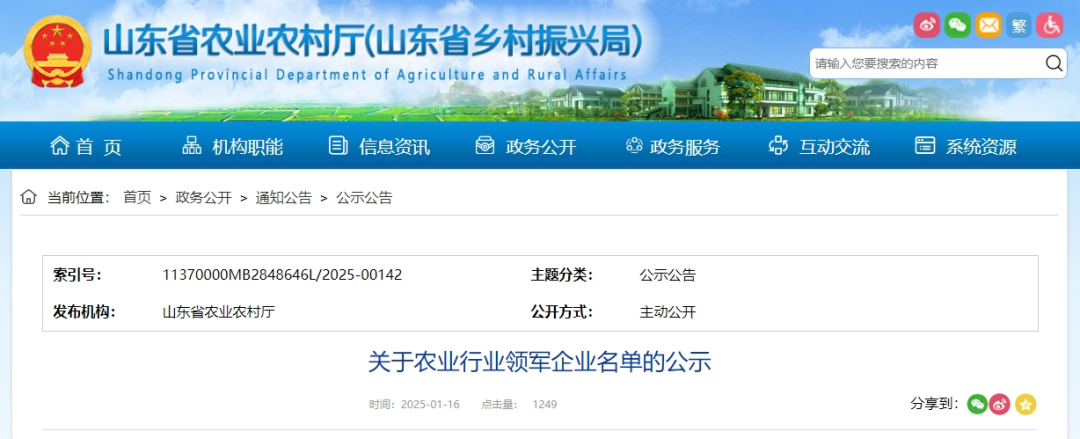Click the orange email envelope icon

click(988, 25)
